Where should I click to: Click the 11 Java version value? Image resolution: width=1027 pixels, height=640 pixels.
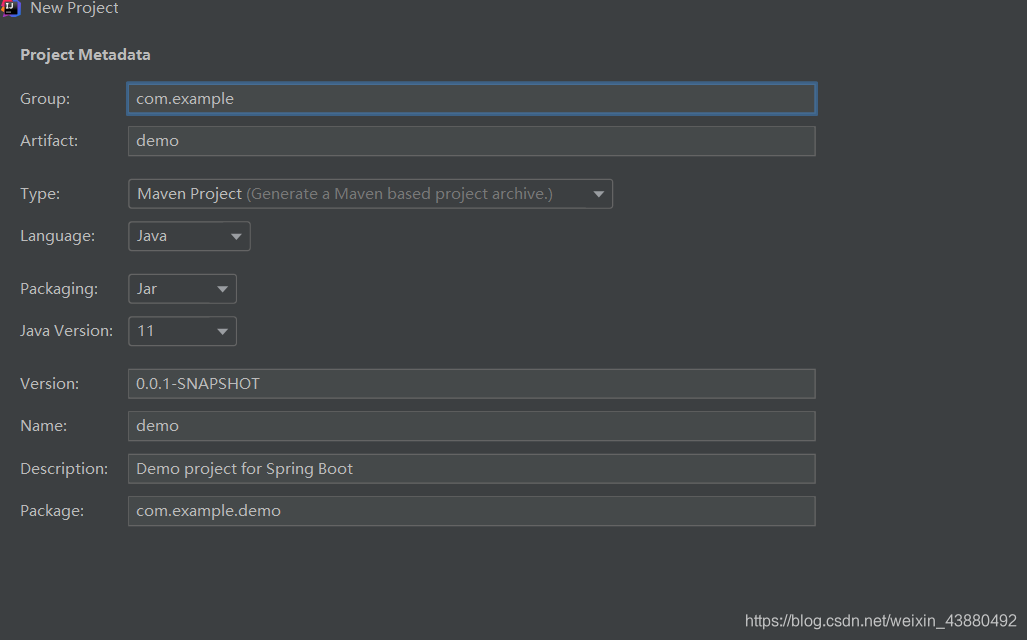(144, 330)
